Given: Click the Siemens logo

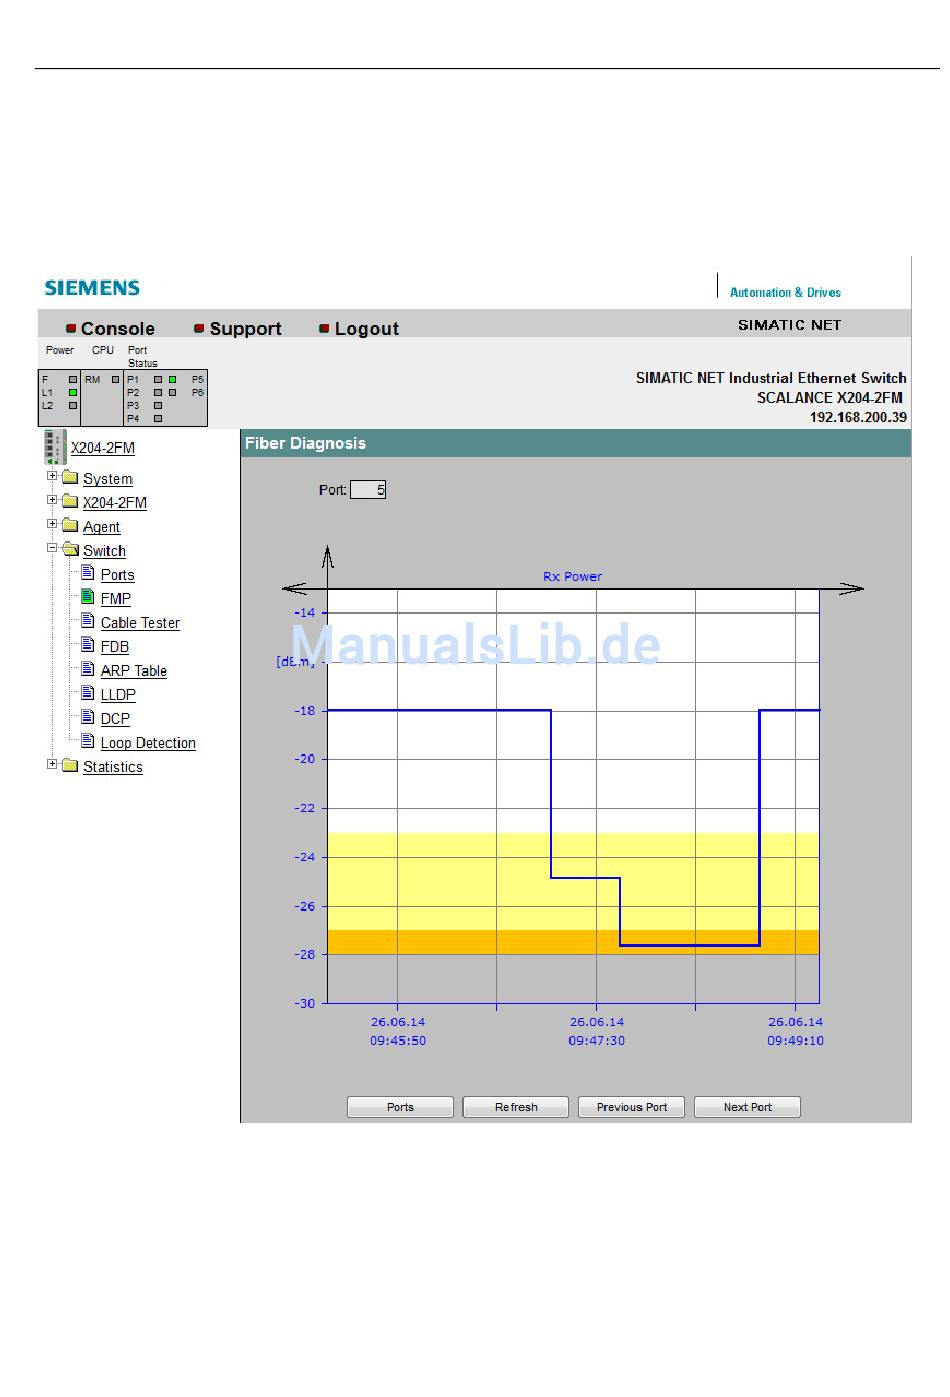Looking at the screenshot, I should coord(92,288).
